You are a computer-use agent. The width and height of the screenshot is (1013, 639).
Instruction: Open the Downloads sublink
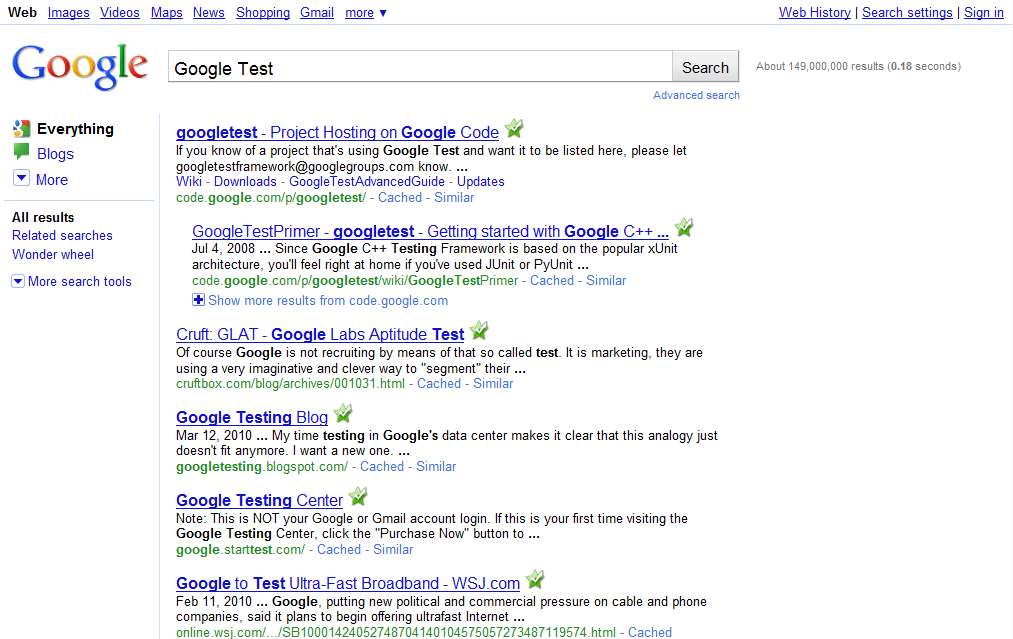pos(245,182)
